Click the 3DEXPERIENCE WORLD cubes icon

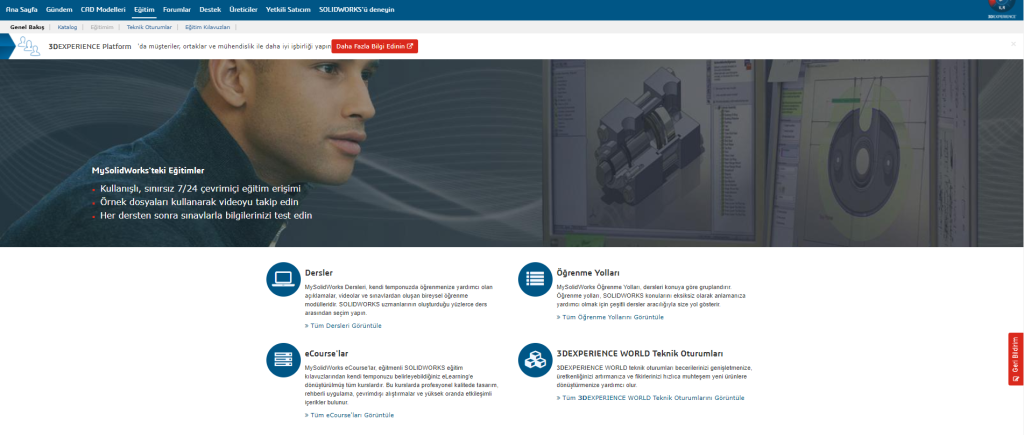(535, 360)
